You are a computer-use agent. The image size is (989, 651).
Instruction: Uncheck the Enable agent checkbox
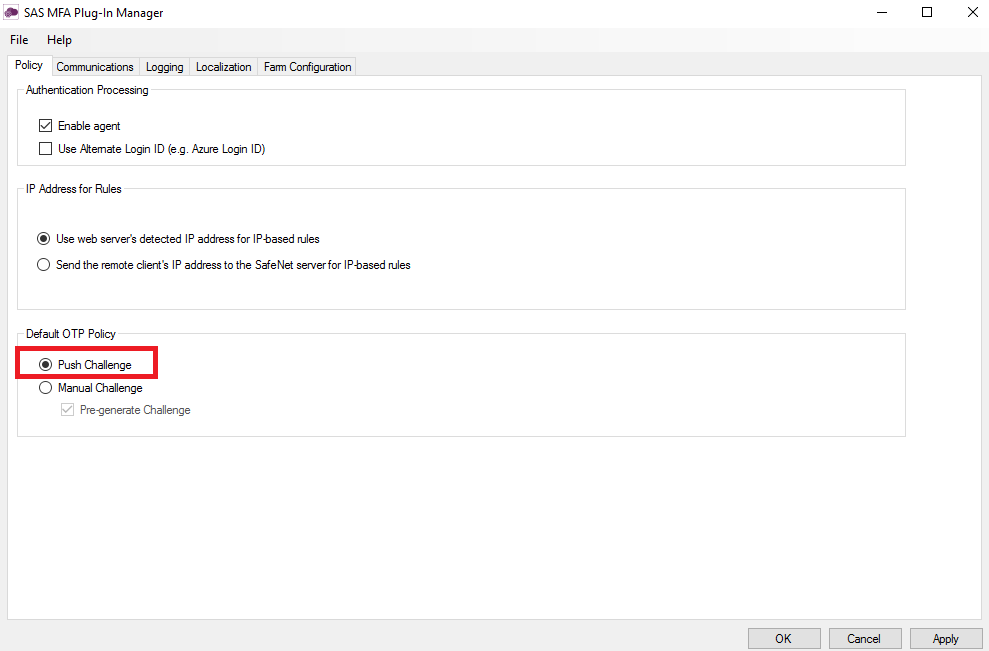tap(45, 126)
